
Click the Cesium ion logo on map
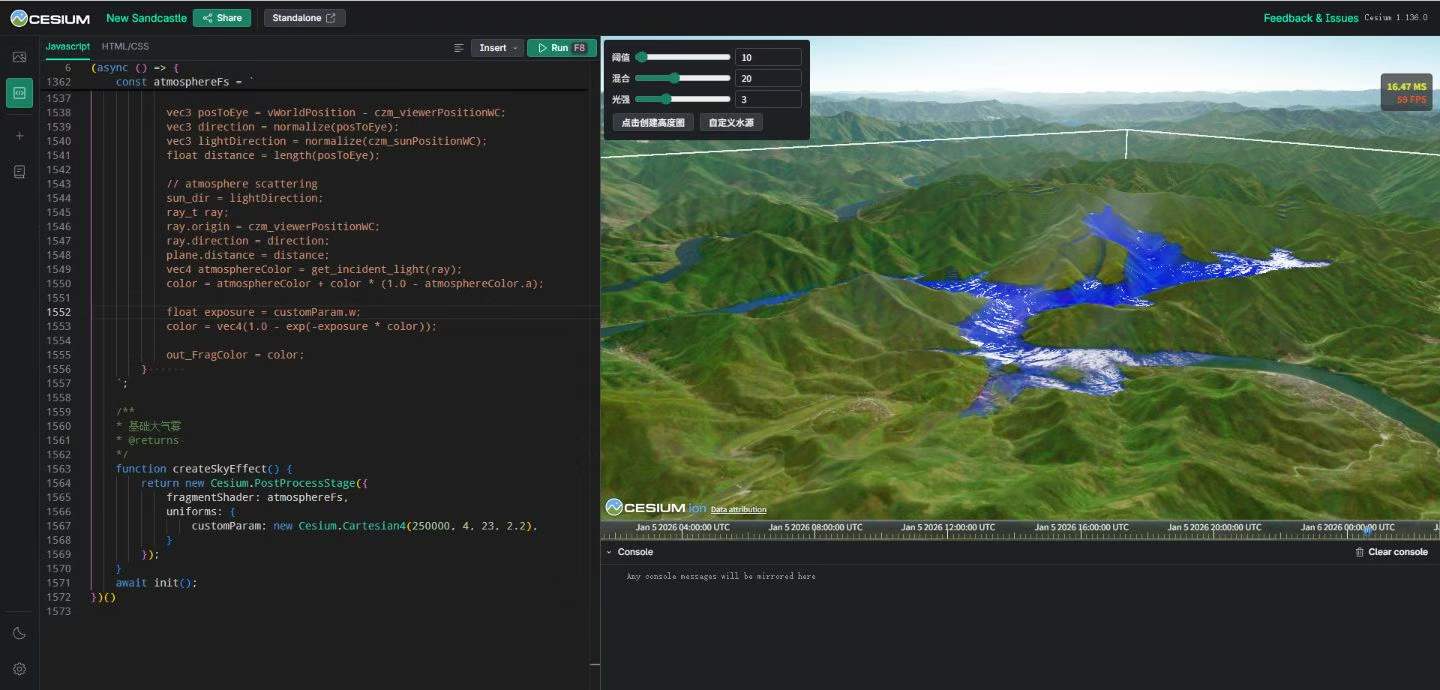coord(655,507)
